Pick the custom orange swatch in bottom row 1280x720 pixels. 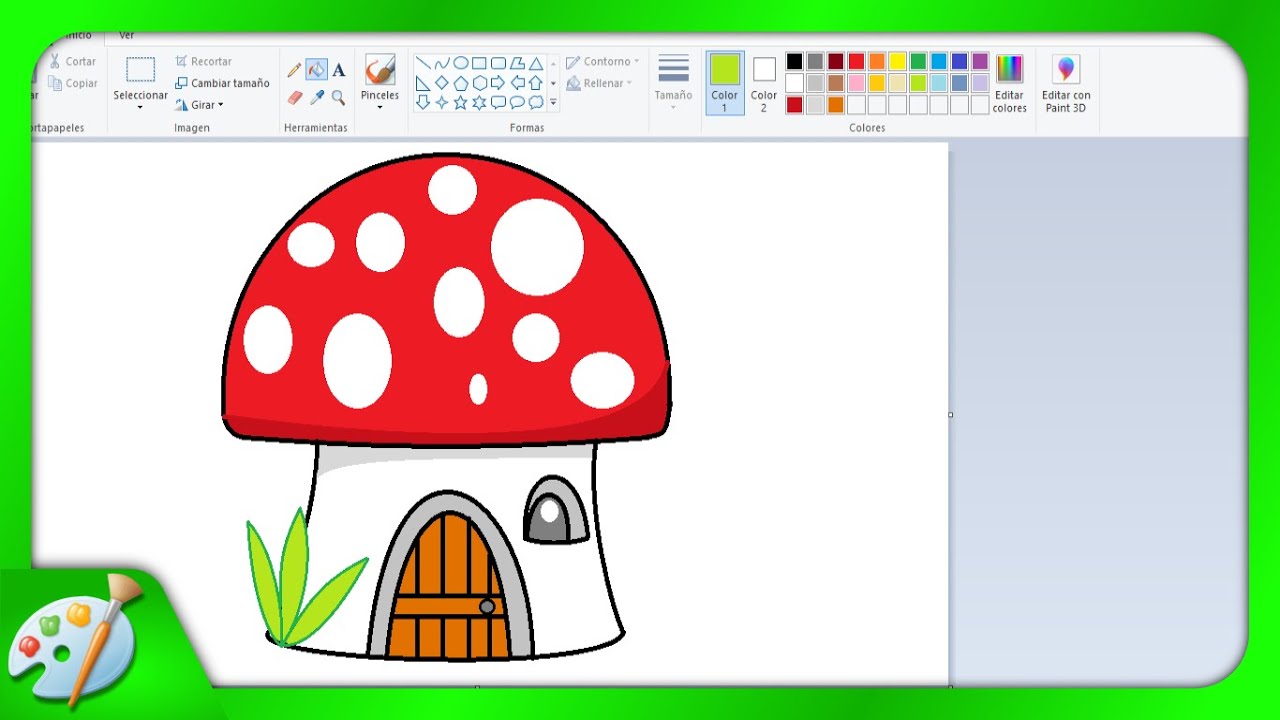pos(836,105)
